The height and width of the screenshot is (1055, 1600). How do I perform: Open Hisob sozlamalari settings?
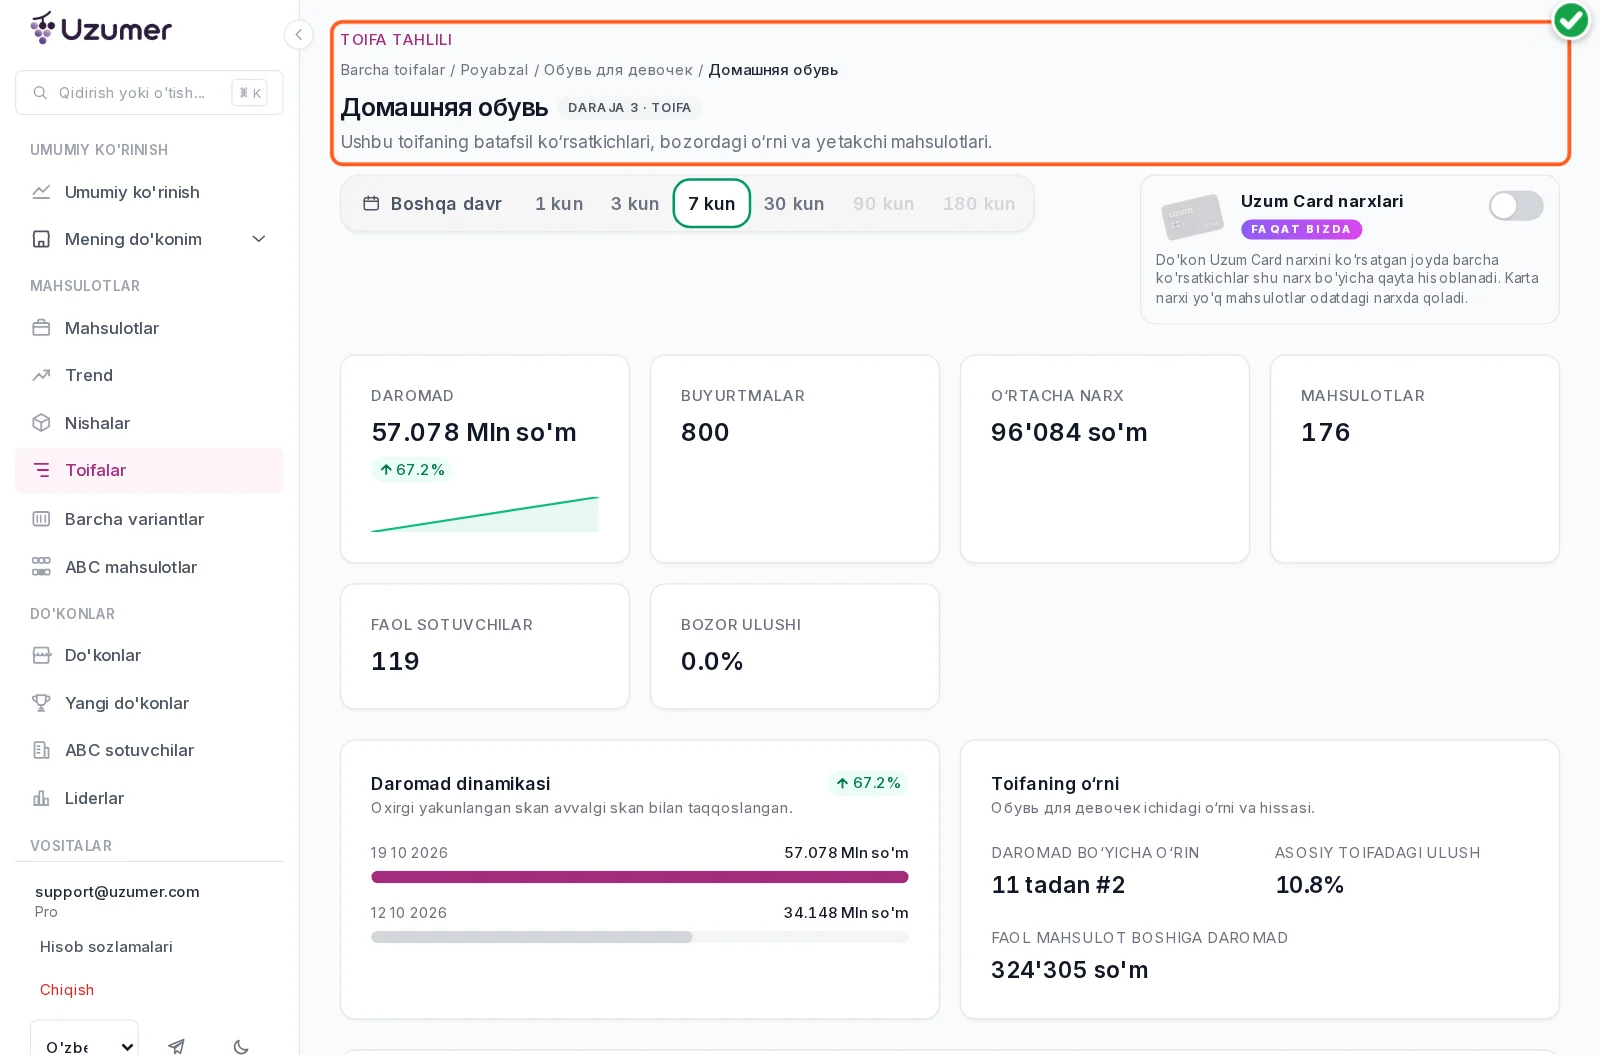(106, 947)
